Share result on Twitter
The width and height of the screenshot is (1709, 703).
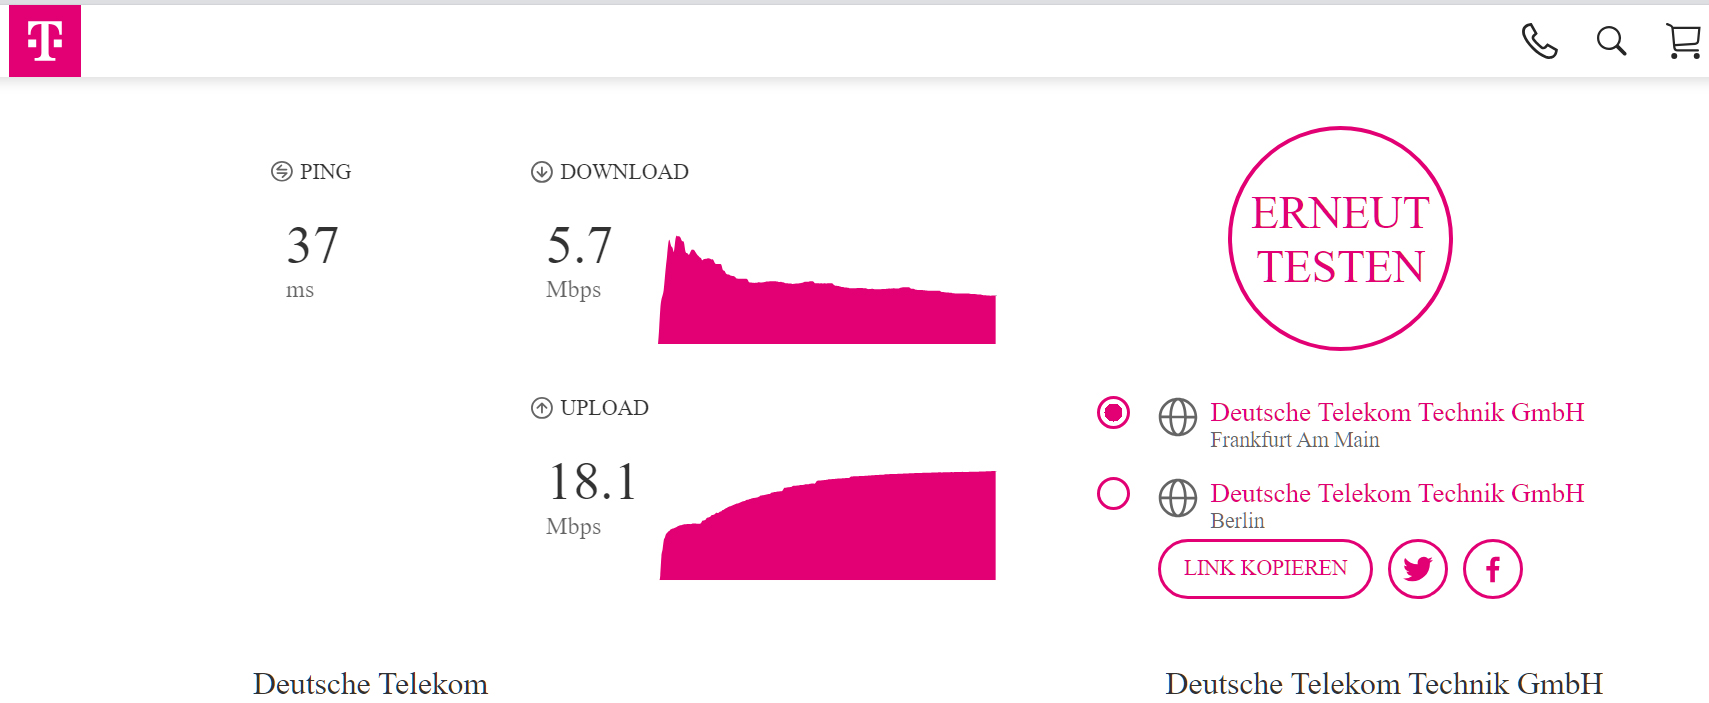click(1417, 569)
